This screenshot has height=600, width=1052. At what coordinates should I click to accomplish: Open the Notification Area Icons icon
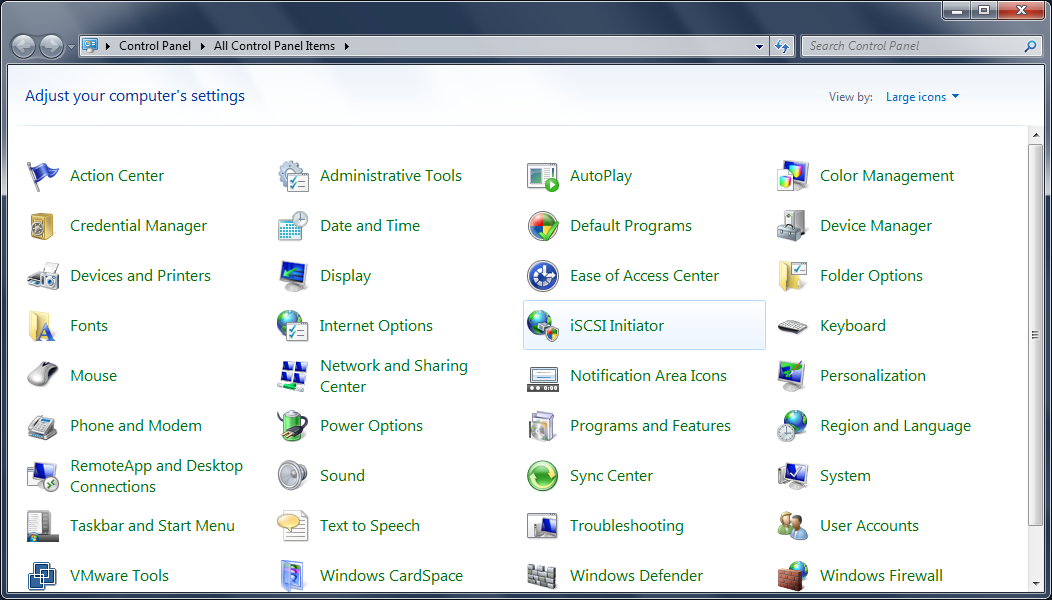(x=543, y=379)
